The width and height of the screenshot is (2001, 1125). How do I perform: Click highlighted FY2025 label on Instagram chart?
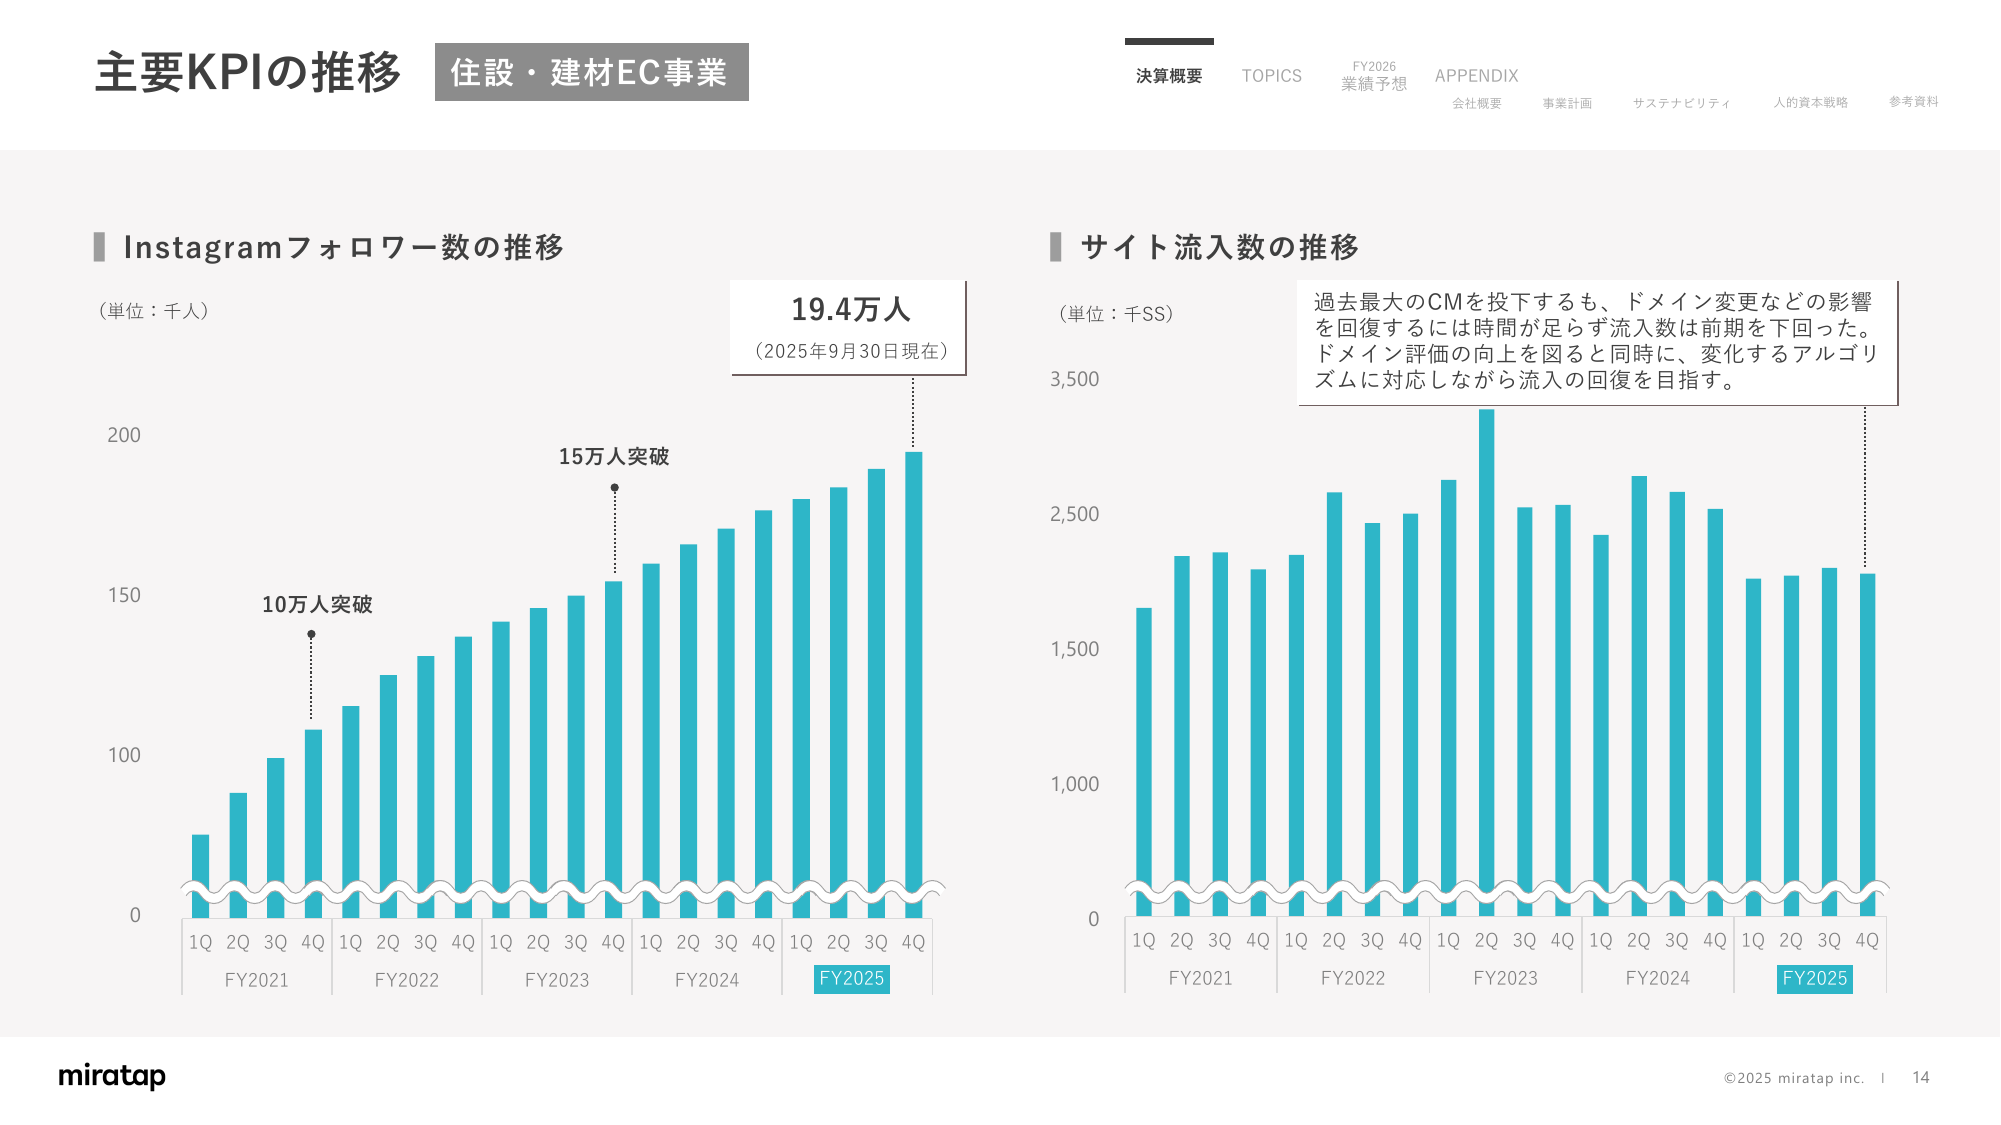[x=851, y=979]
